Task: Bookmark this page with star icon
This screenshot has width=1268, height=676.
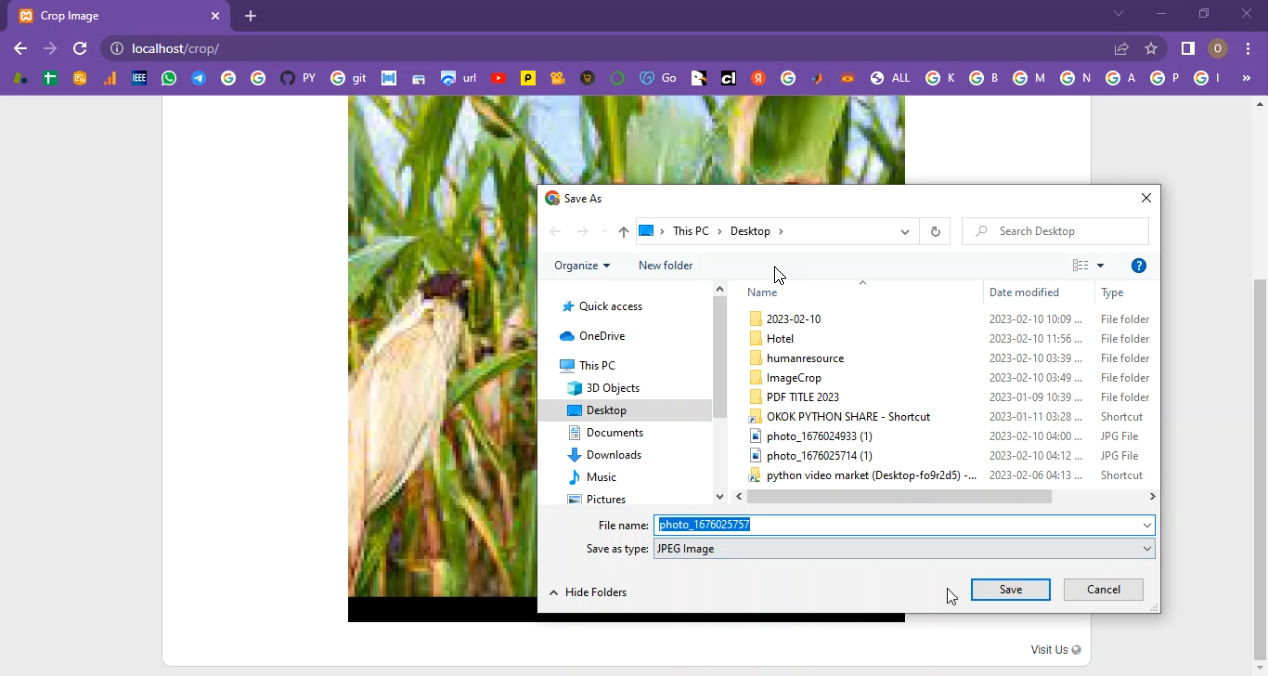Action: (x=1151, y=48)
